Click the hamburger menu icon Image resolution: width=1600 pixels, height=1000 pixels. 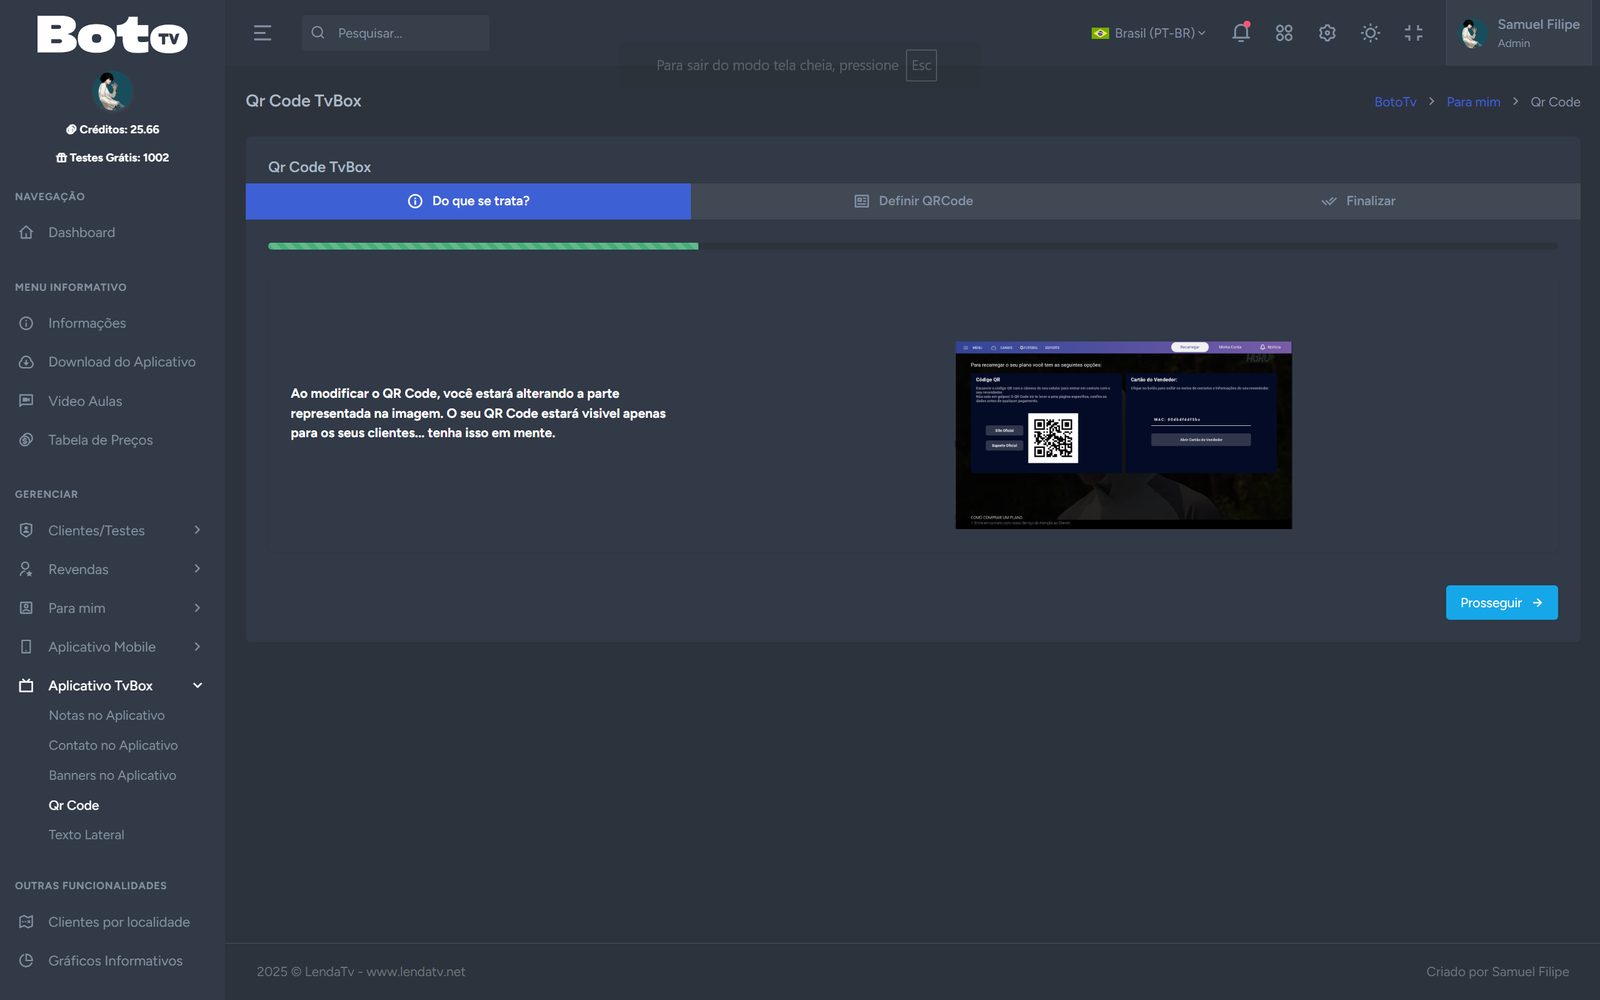(x=262, y=33)
